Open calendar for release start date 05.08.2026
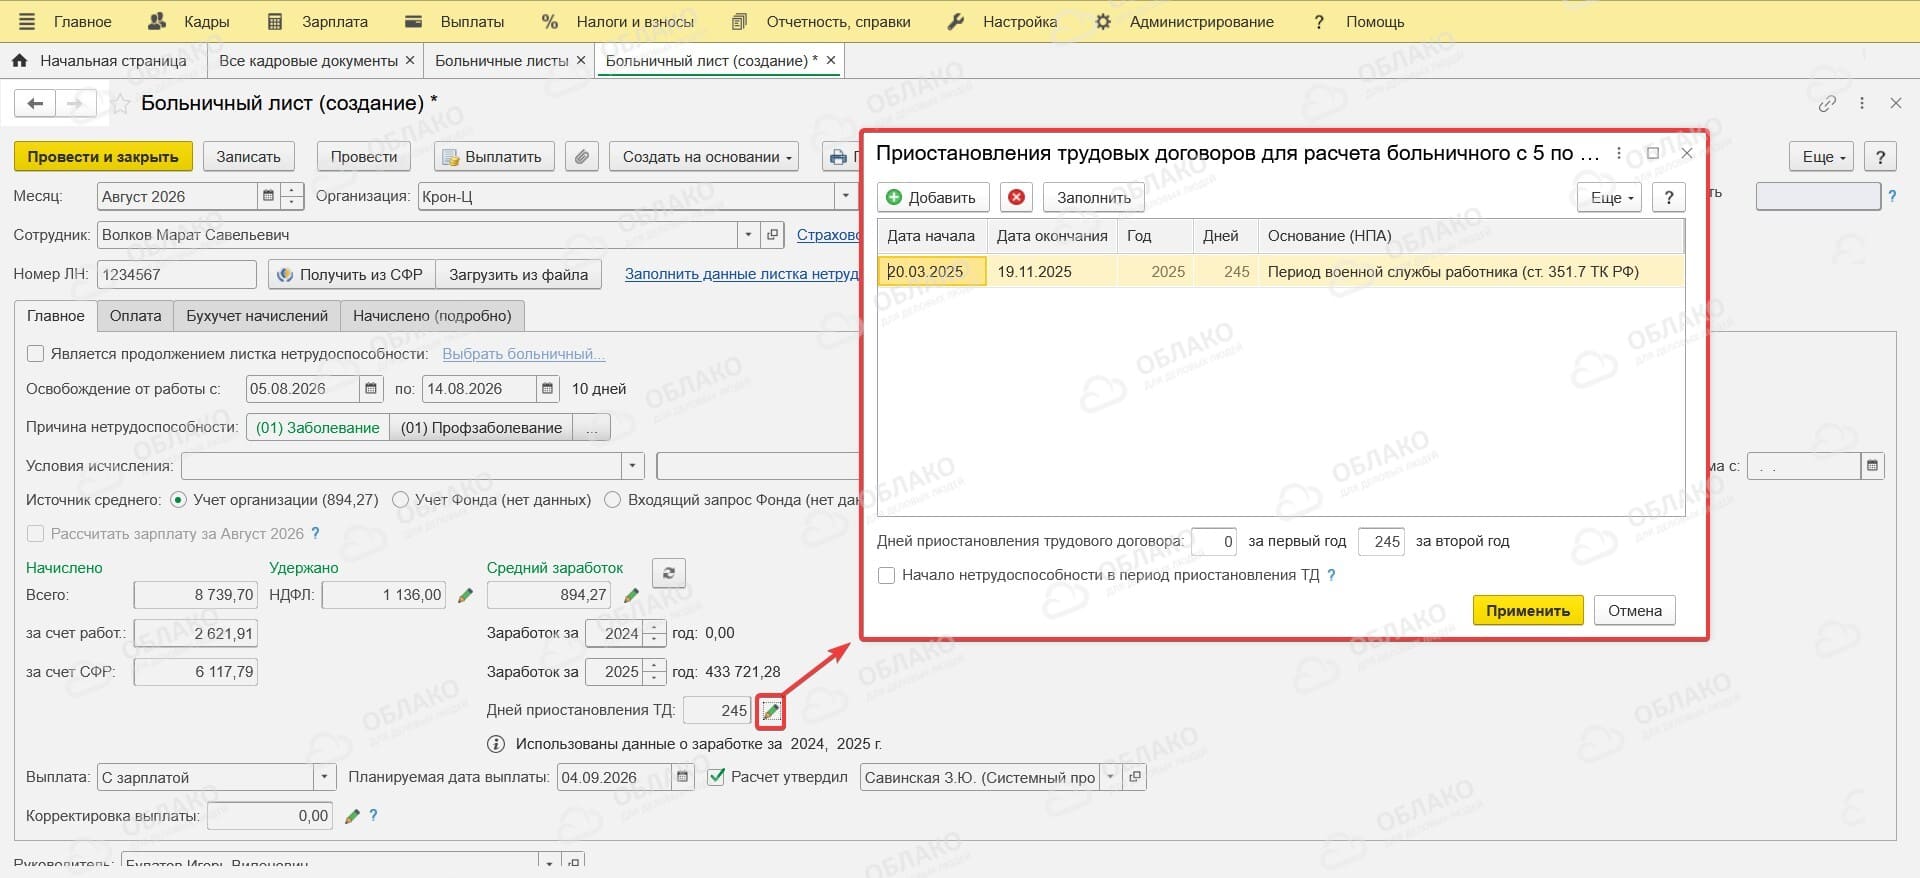Viewport: 1920px width, 878px height. [x=371, y=389]
